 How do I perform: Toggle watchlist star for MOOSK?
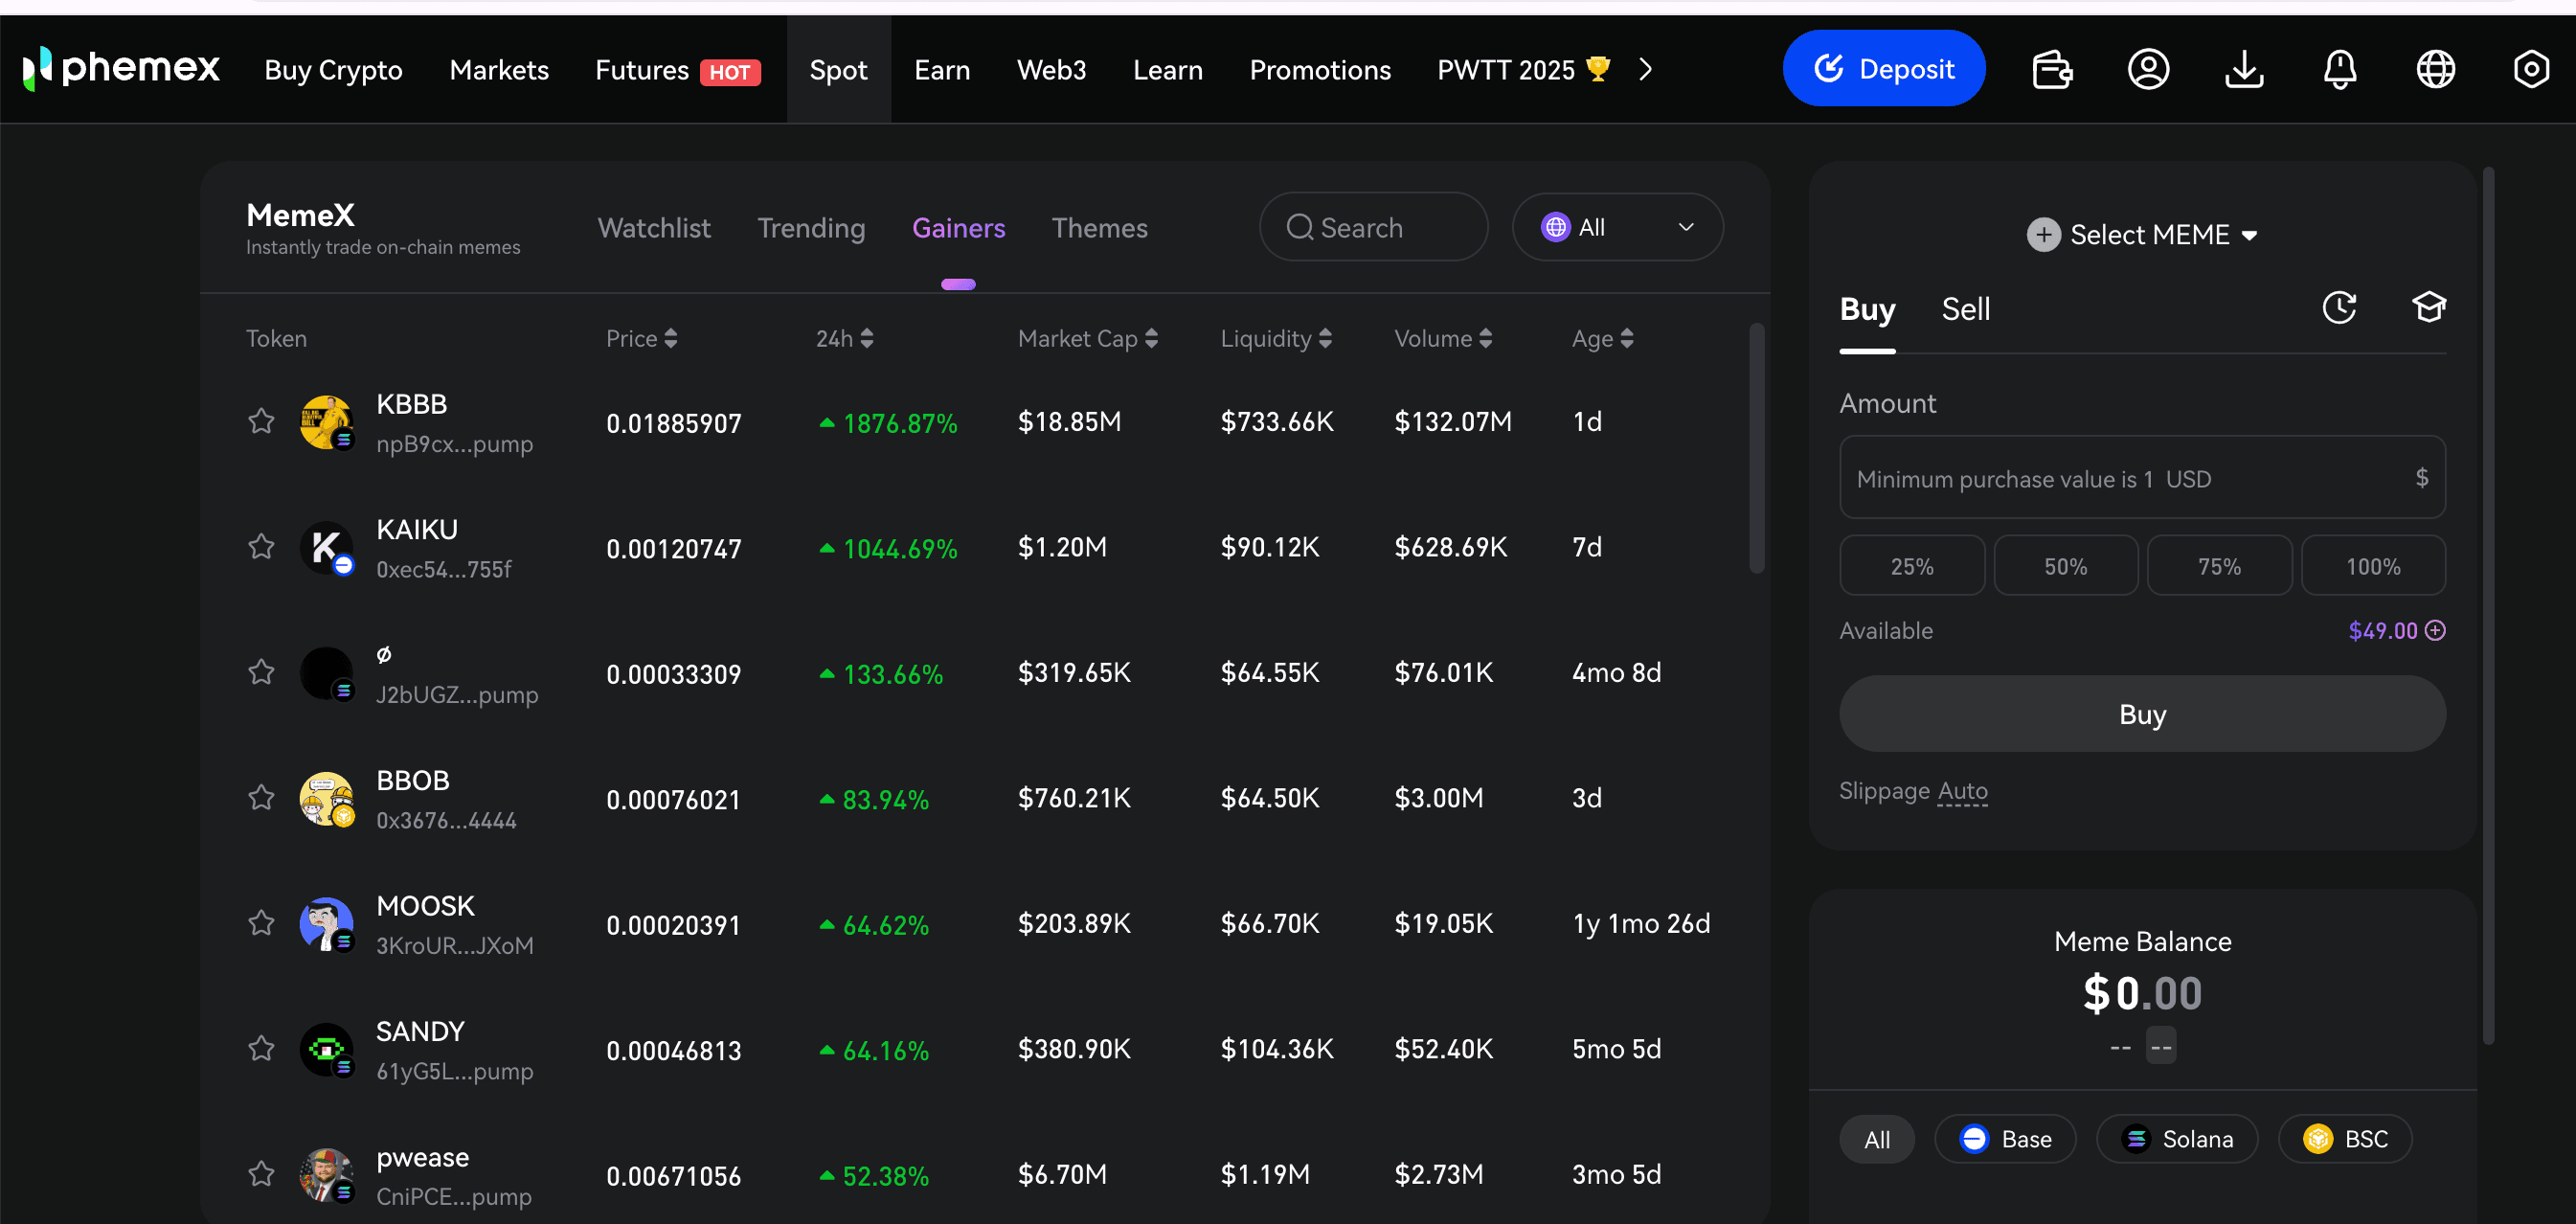pos(261,923)
